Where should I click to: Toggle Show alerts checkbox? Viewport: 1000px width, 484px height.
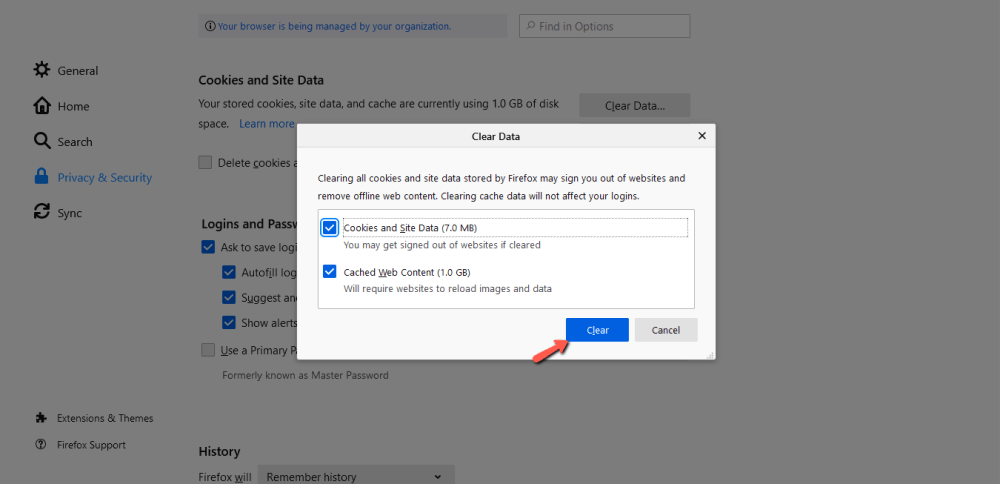tap(229, 323)
